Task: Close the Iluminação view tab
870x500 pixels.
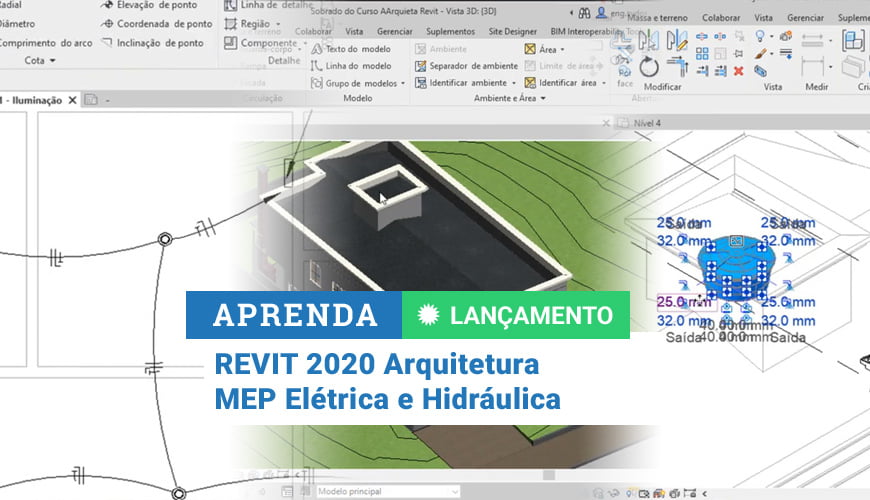Action: click(x=72, y=100)
